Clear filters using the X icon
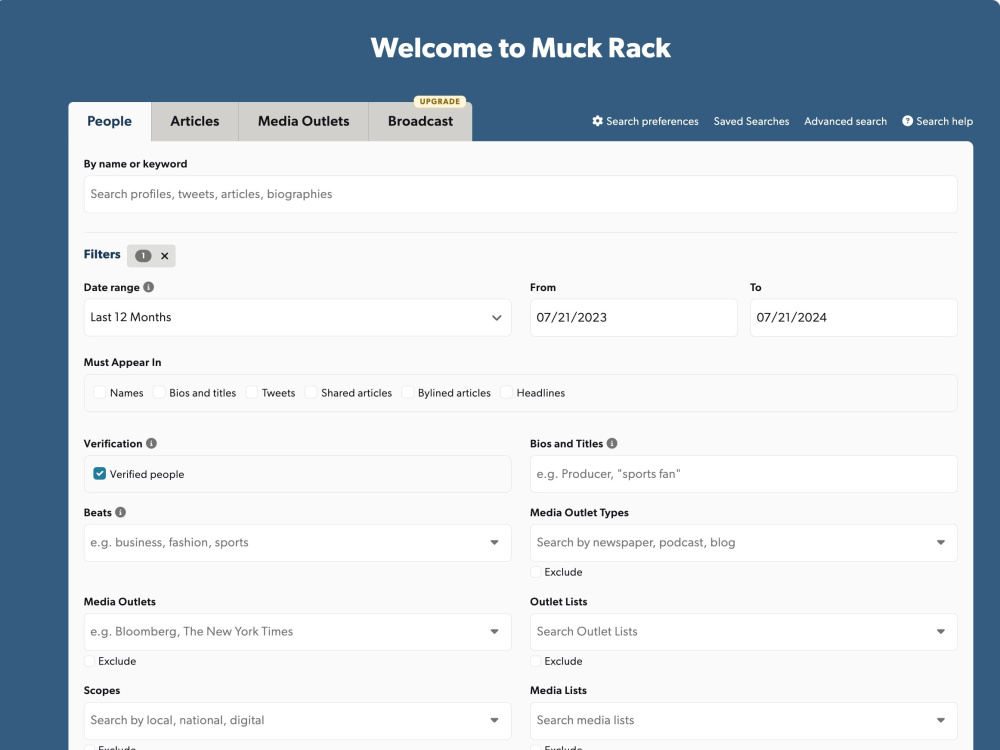This screenshot has width=1000, height=750. [x=165, y=256]
